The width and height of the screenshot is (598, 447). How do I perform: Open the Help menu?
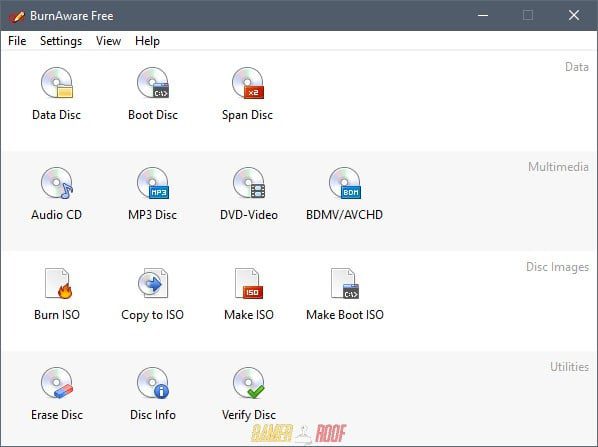coord(147,41)
